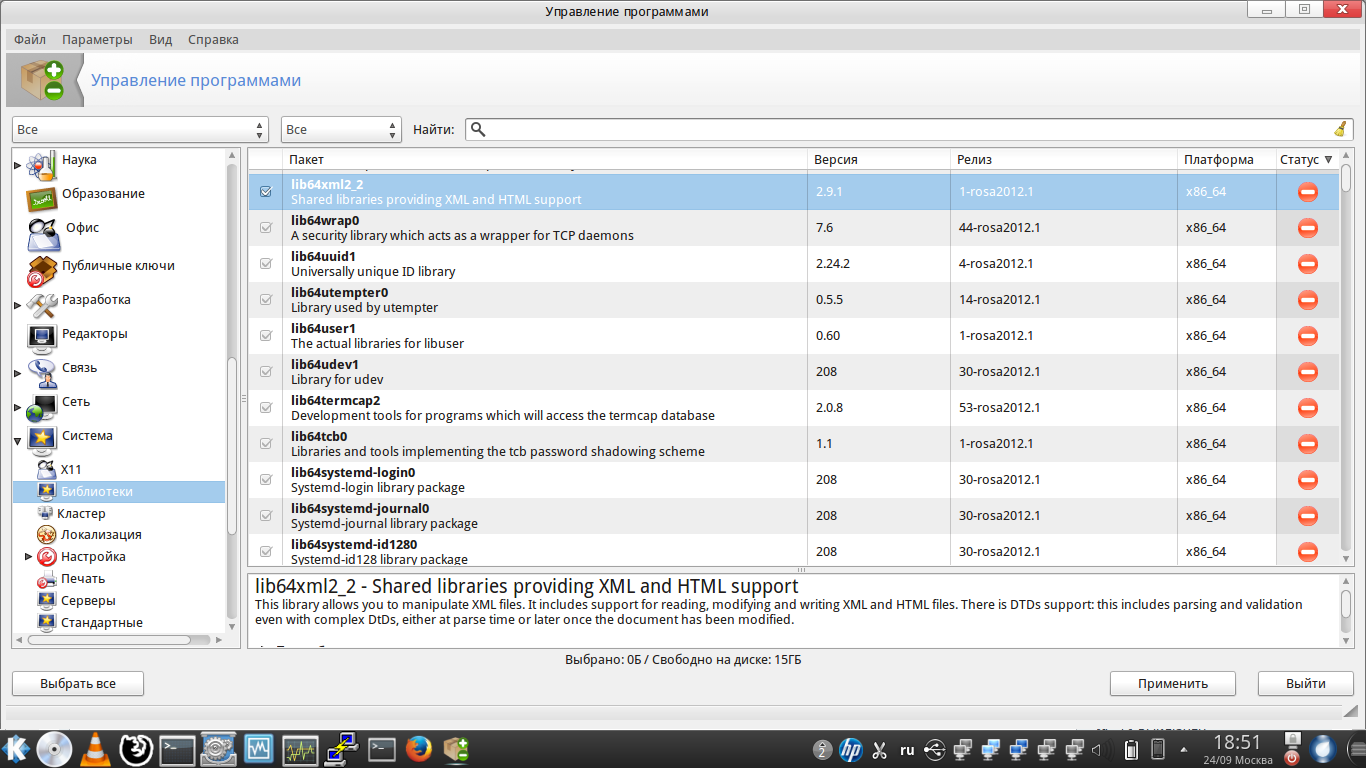Open the first Все filter dropdown
This screenshot has width=1366, height=768.
pyautogui.click(x=140, y=130)
